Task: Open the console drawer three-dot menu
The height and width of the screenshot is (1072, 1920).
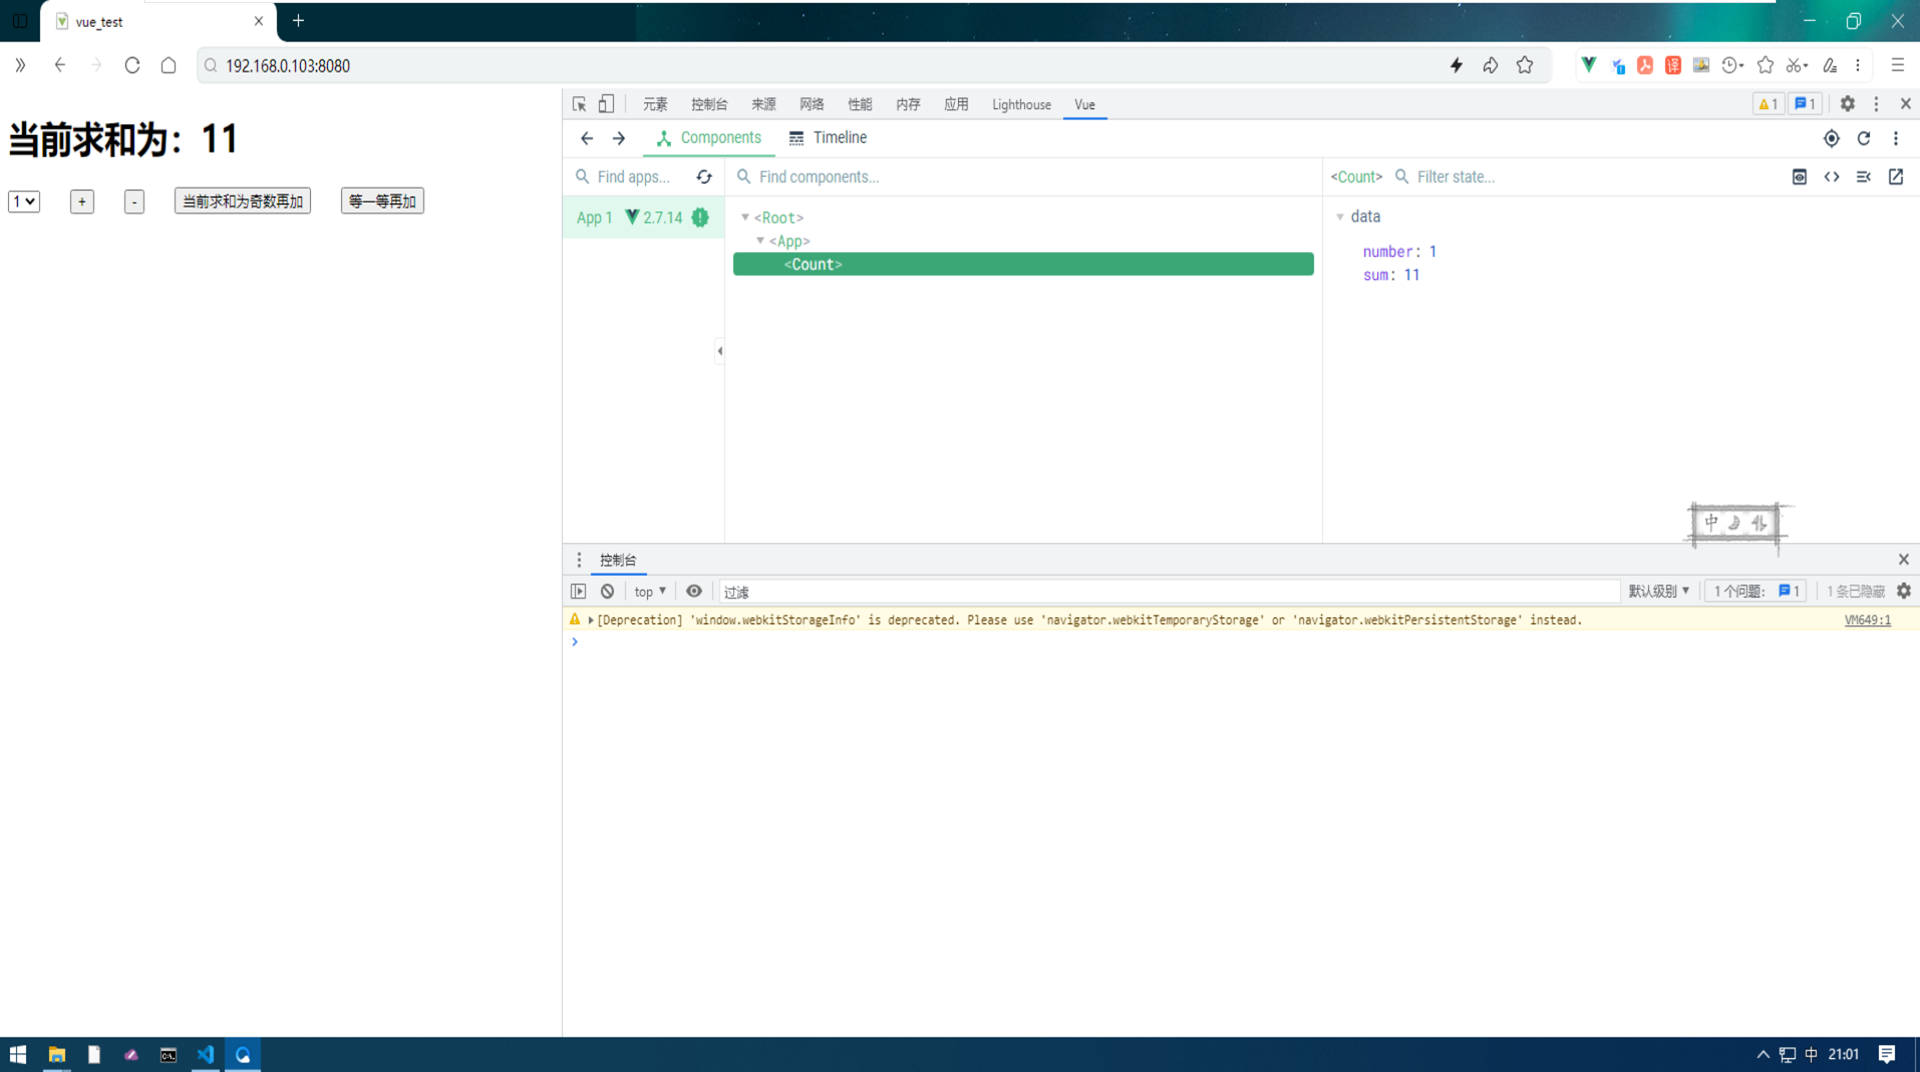Action: click(579, 560)
